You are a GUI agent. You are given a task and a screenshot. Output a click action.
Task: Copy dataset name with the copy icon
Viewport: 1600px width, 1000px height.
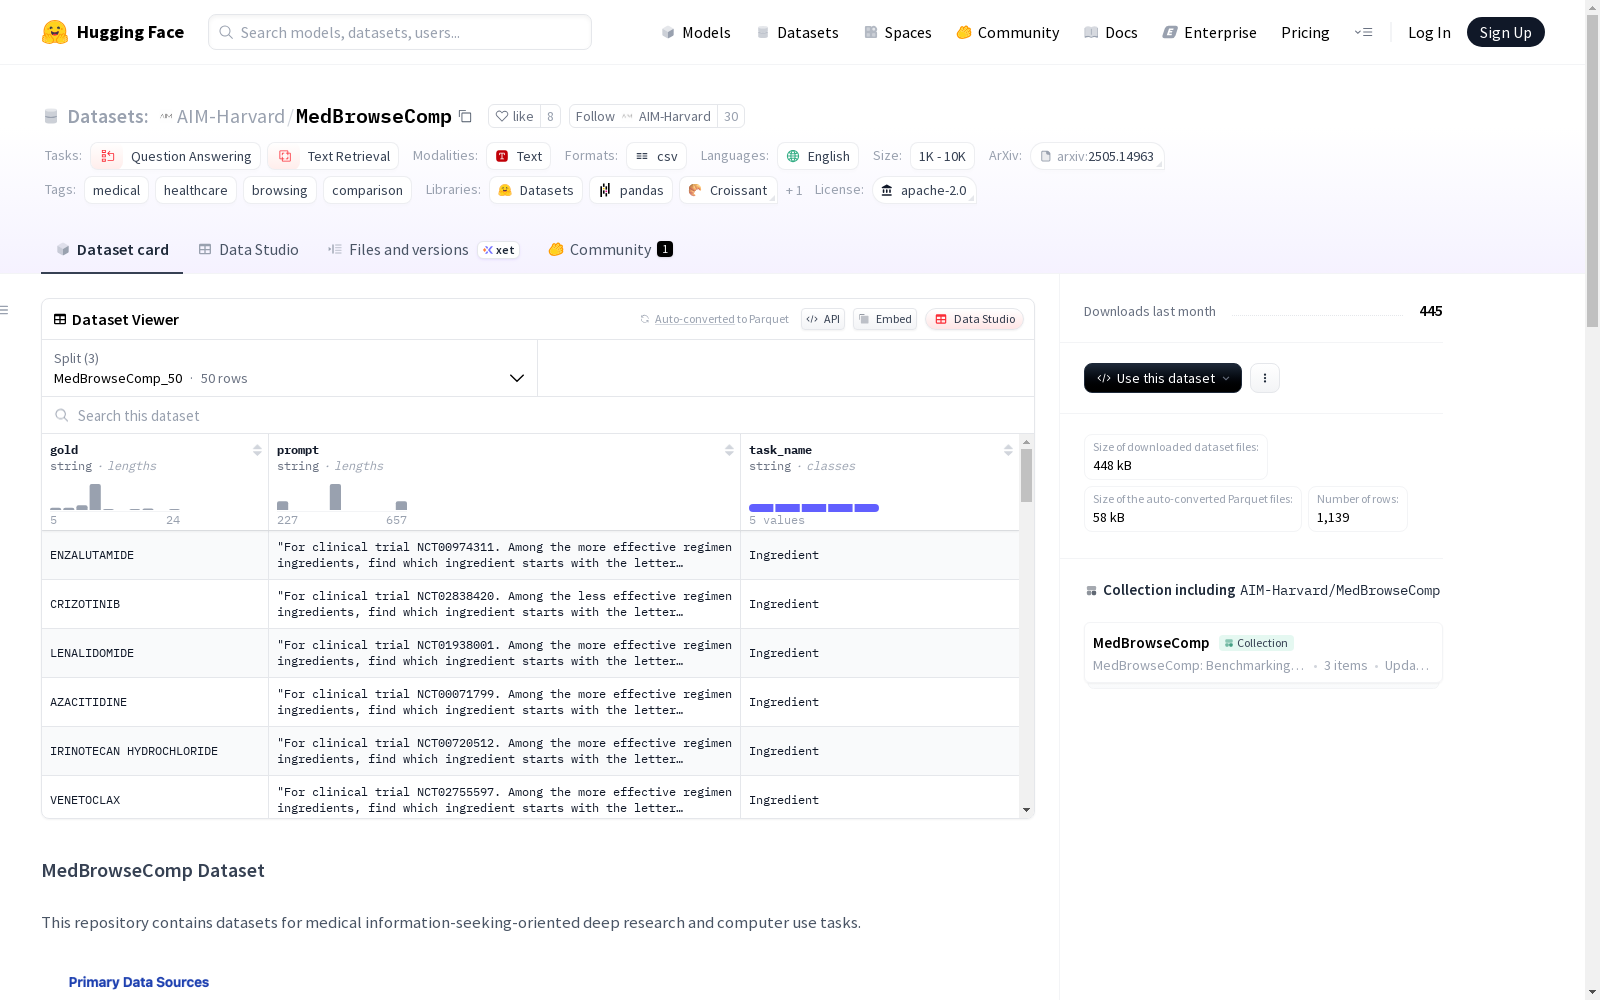point(465,116)
